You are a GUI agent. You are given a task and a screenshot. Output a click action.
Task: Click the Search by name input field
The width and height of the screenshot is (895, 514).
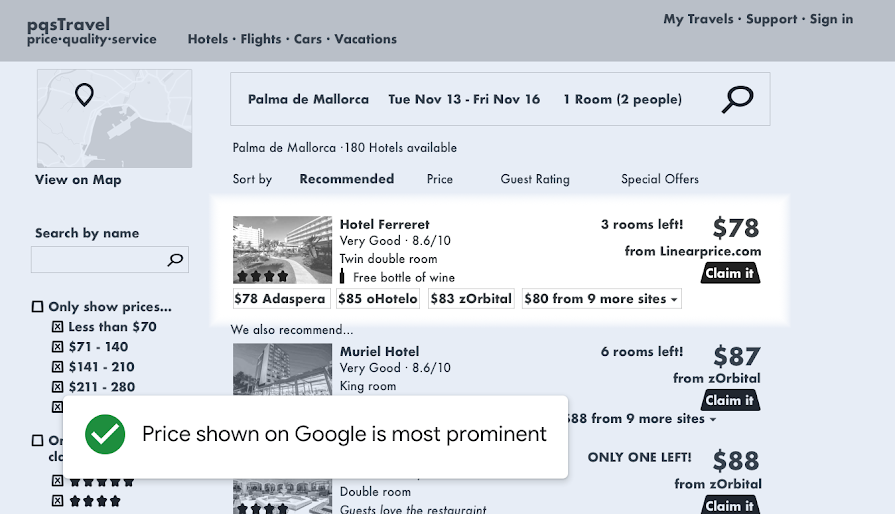98,260
